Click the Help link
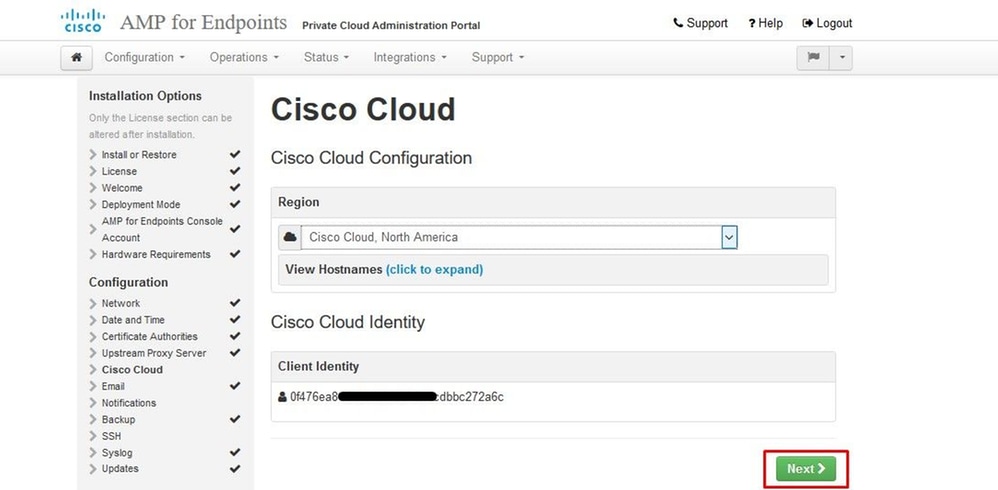Viewport: 998px width, 490px height. coord(766,23)
